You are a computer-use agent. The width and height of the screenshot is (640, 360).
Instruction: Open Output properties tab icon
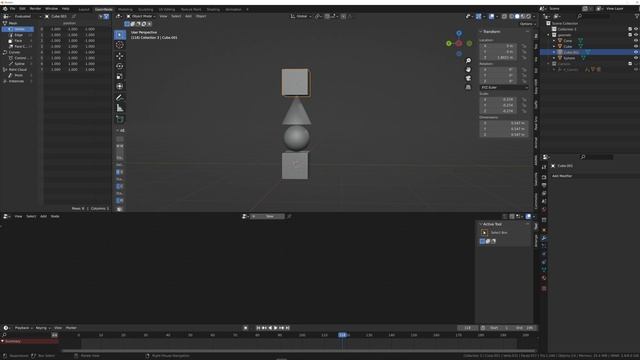(x=544, y=185)
